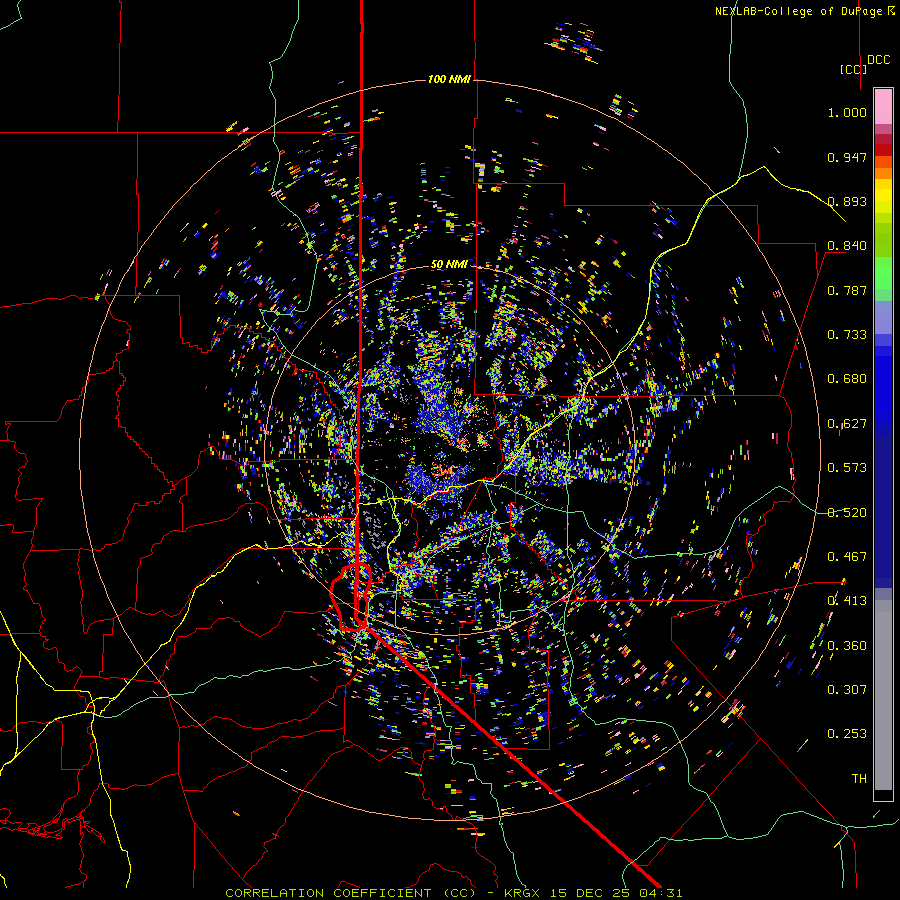Screen dimensions: 900x900
Task: Click the 0.680 scale value
Action: click(847, 379)
